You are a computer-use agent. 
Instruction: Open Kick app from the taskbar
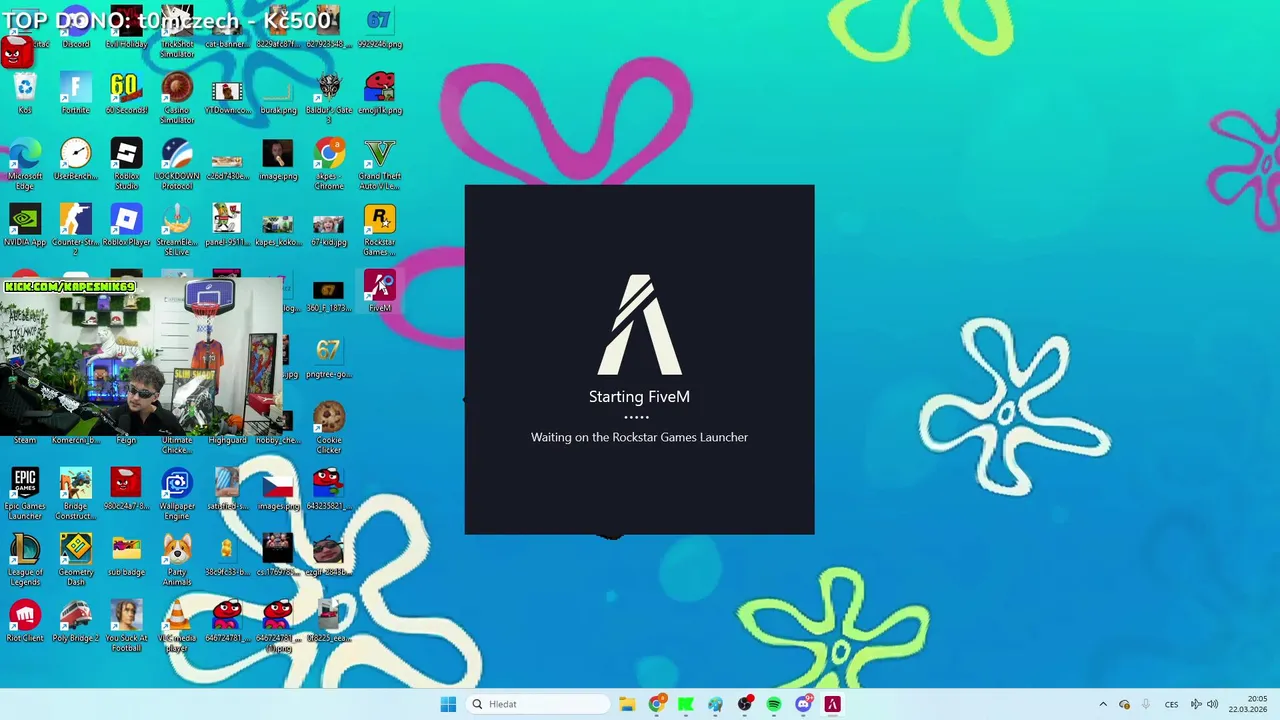click(x=686, y=704)
